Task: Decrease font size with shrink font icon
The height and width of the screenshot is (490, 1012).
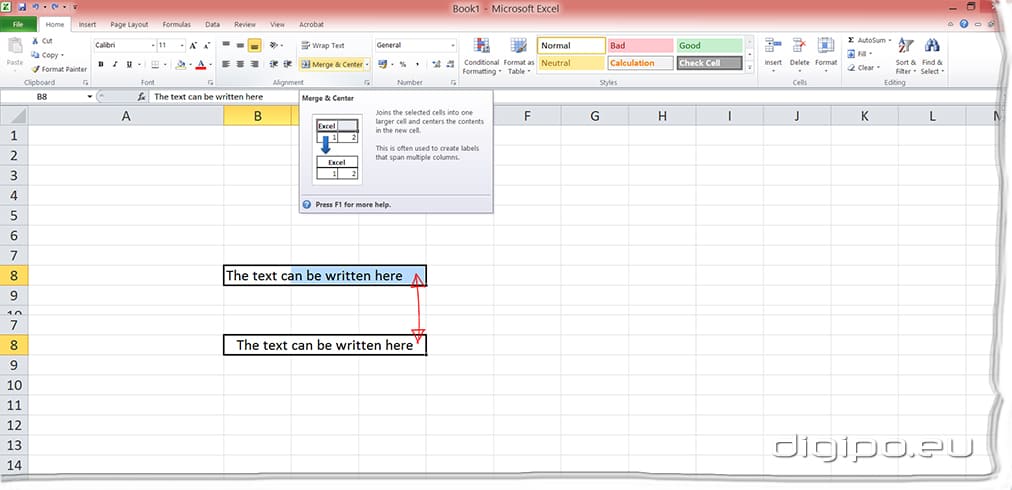Action: click(x=207, y=46)
